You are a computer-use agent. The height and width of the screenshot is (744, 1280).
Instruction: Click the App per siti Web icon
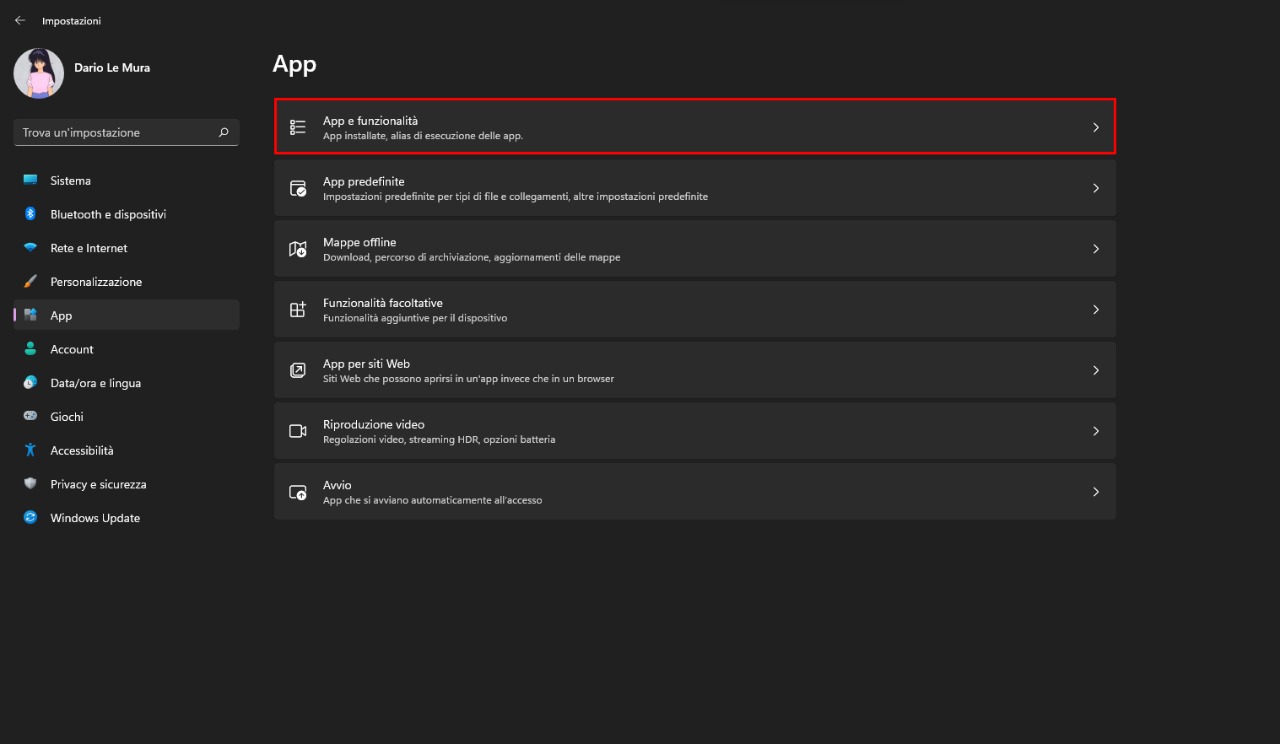[x=298, y=370]
